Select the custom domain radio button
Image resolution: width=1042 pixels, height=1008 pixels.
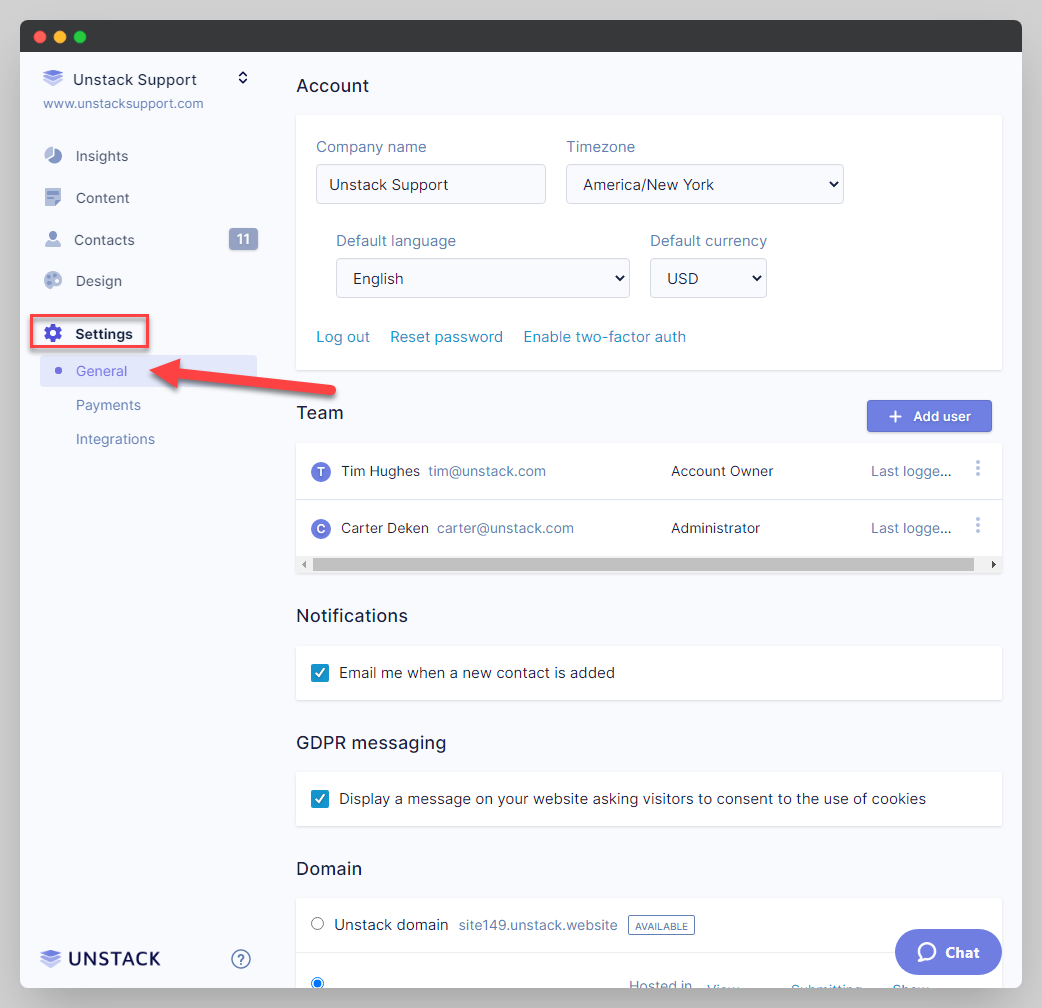318,982
